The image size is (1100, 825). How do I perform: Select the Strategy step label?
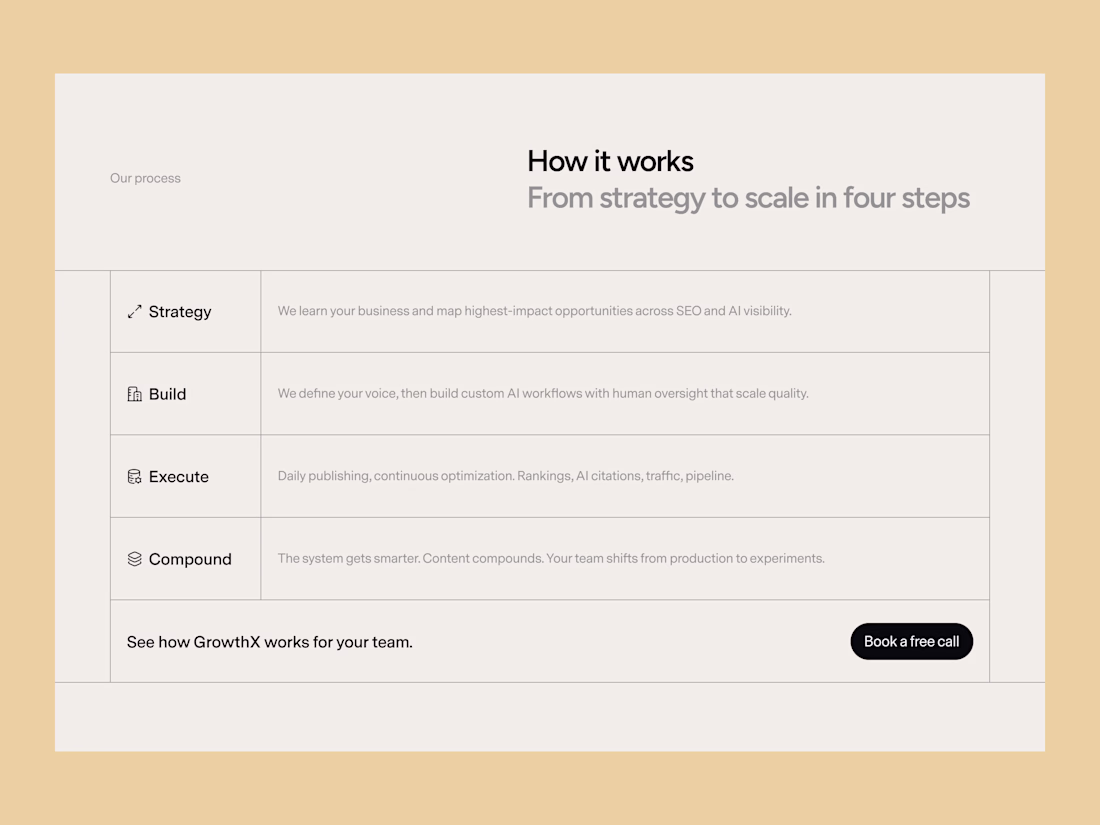click(180, 312)
